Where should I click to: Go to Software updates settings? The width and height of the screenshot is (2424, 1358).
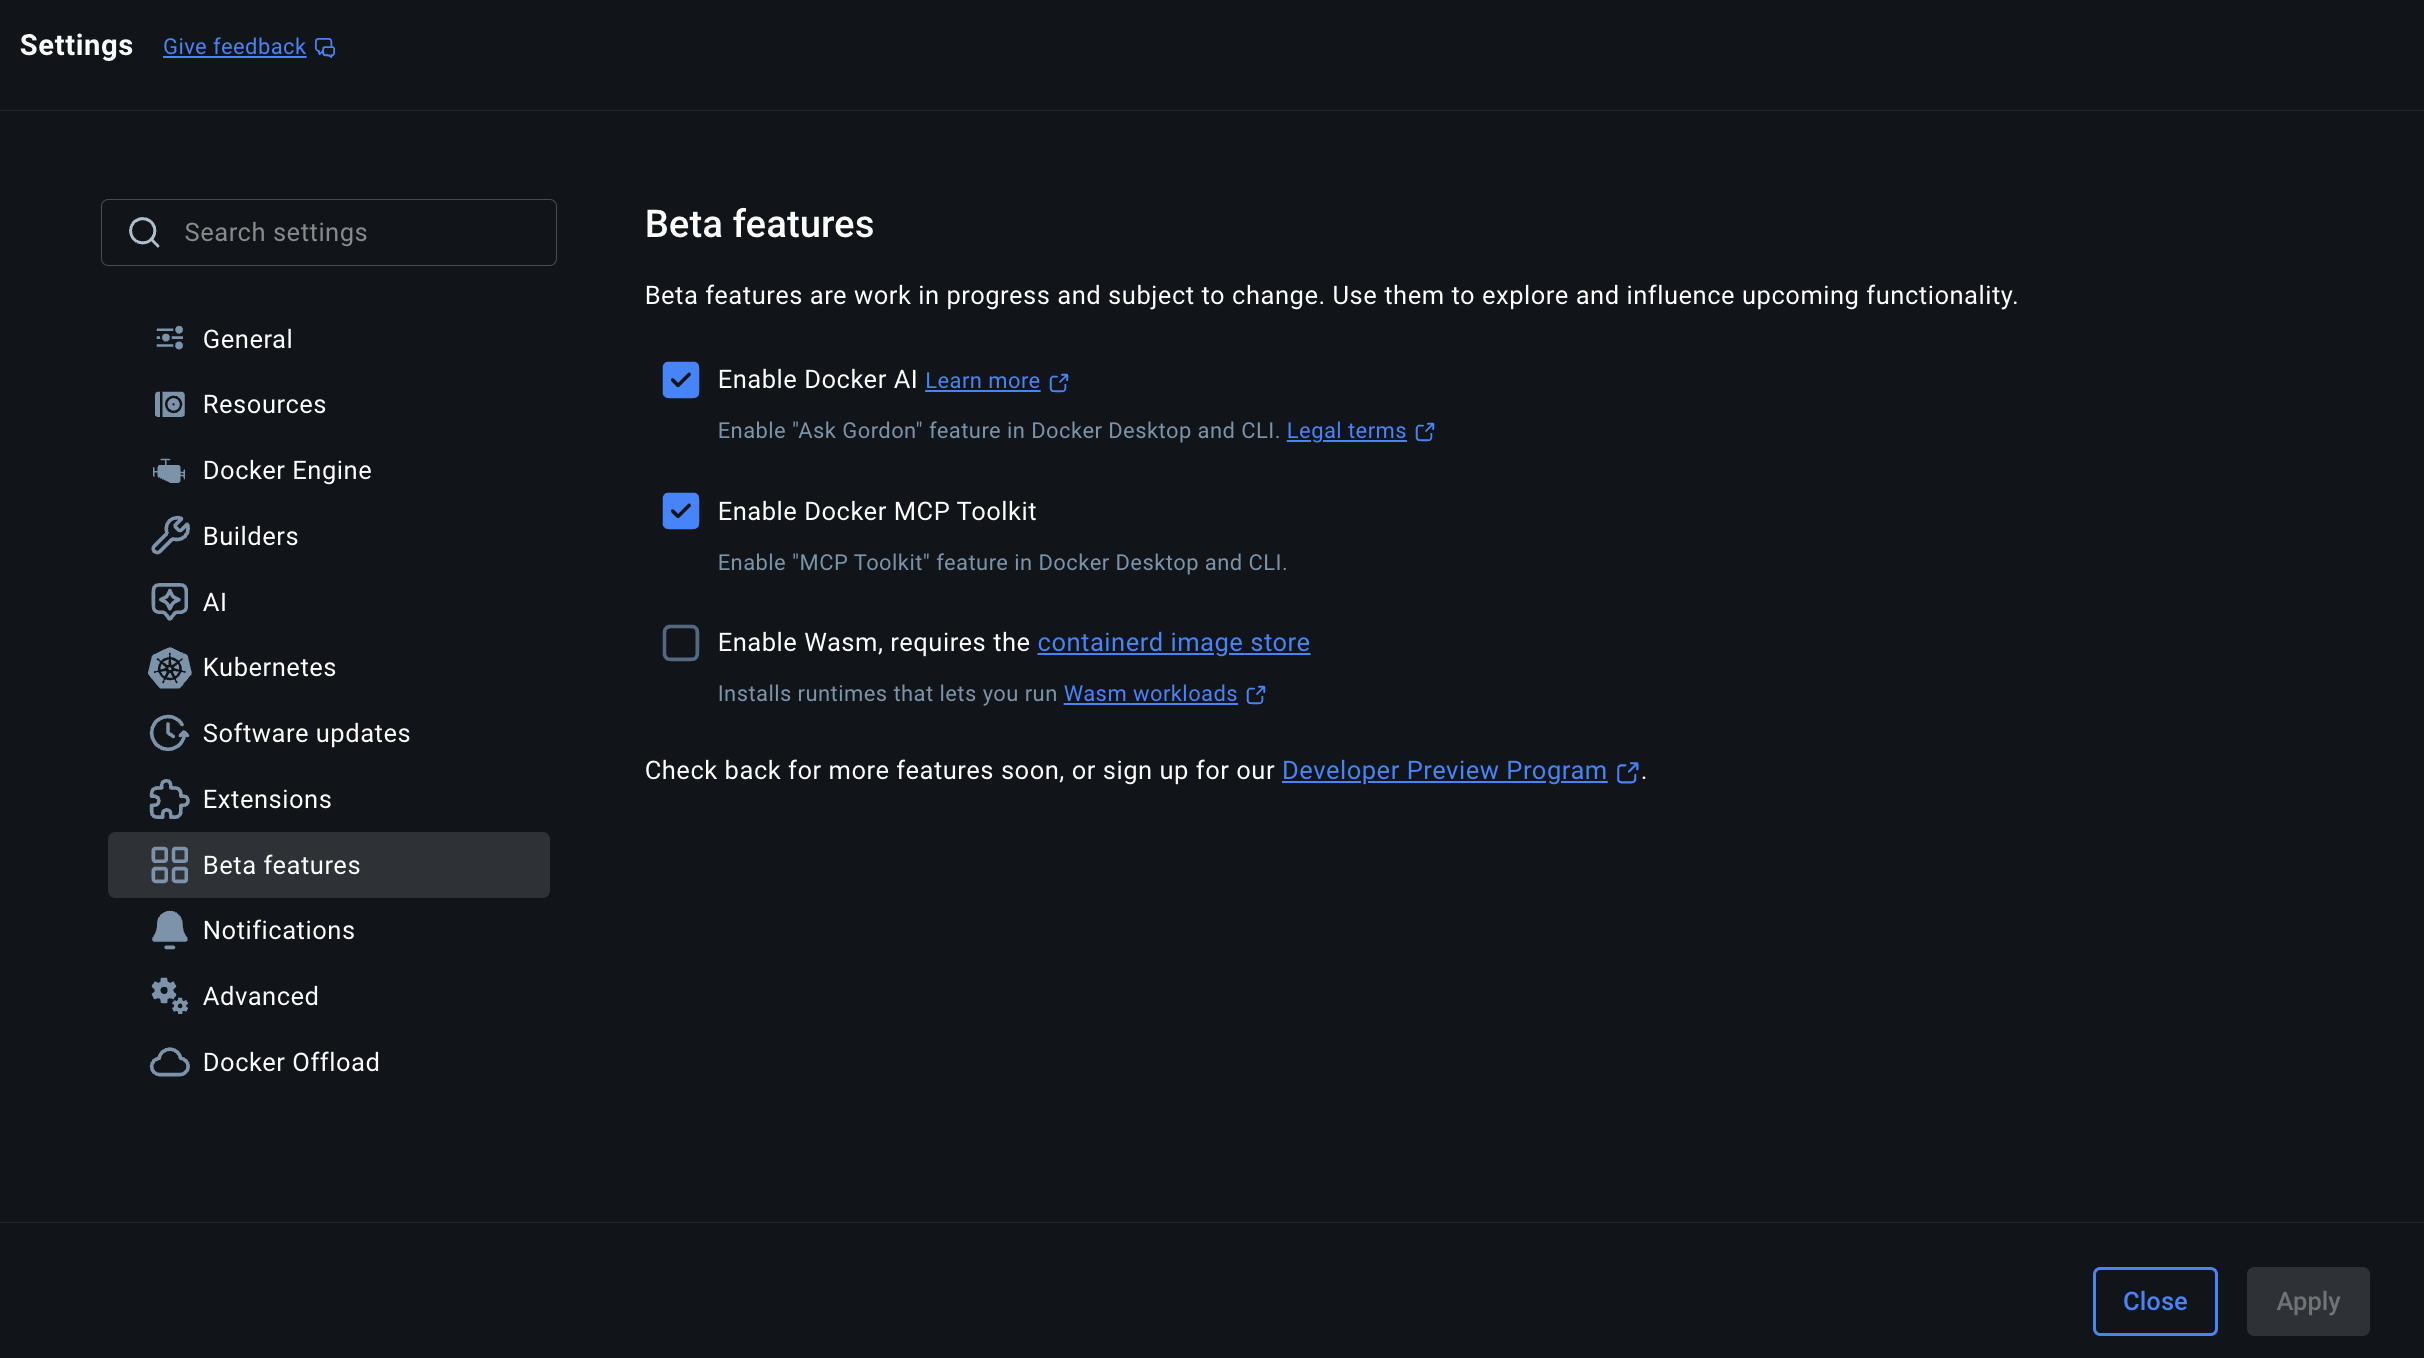306,733
